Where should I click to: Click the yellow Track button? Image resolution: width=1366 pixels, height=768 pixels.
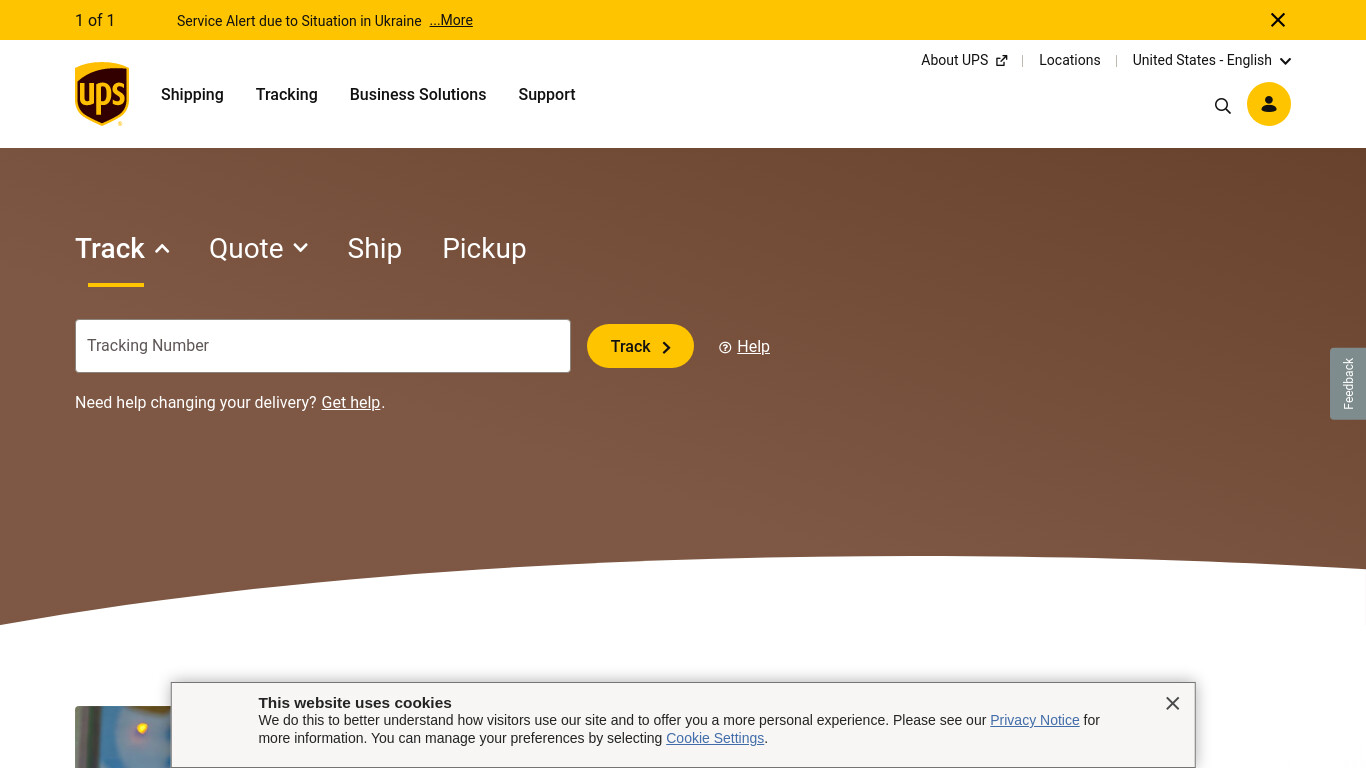tap(640, 346)
